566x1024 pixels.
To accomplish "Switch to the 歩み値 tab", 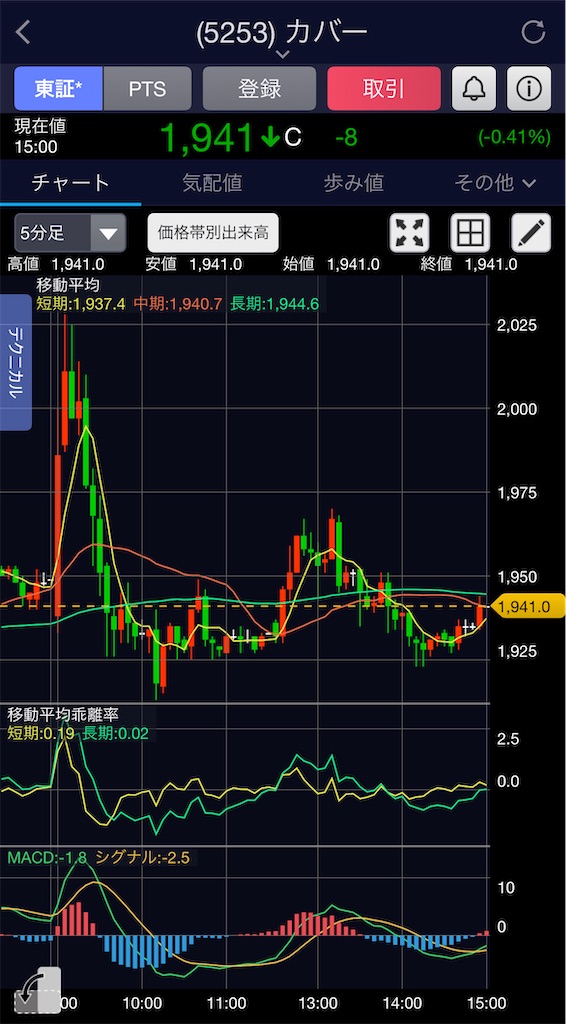I will 353,183.
